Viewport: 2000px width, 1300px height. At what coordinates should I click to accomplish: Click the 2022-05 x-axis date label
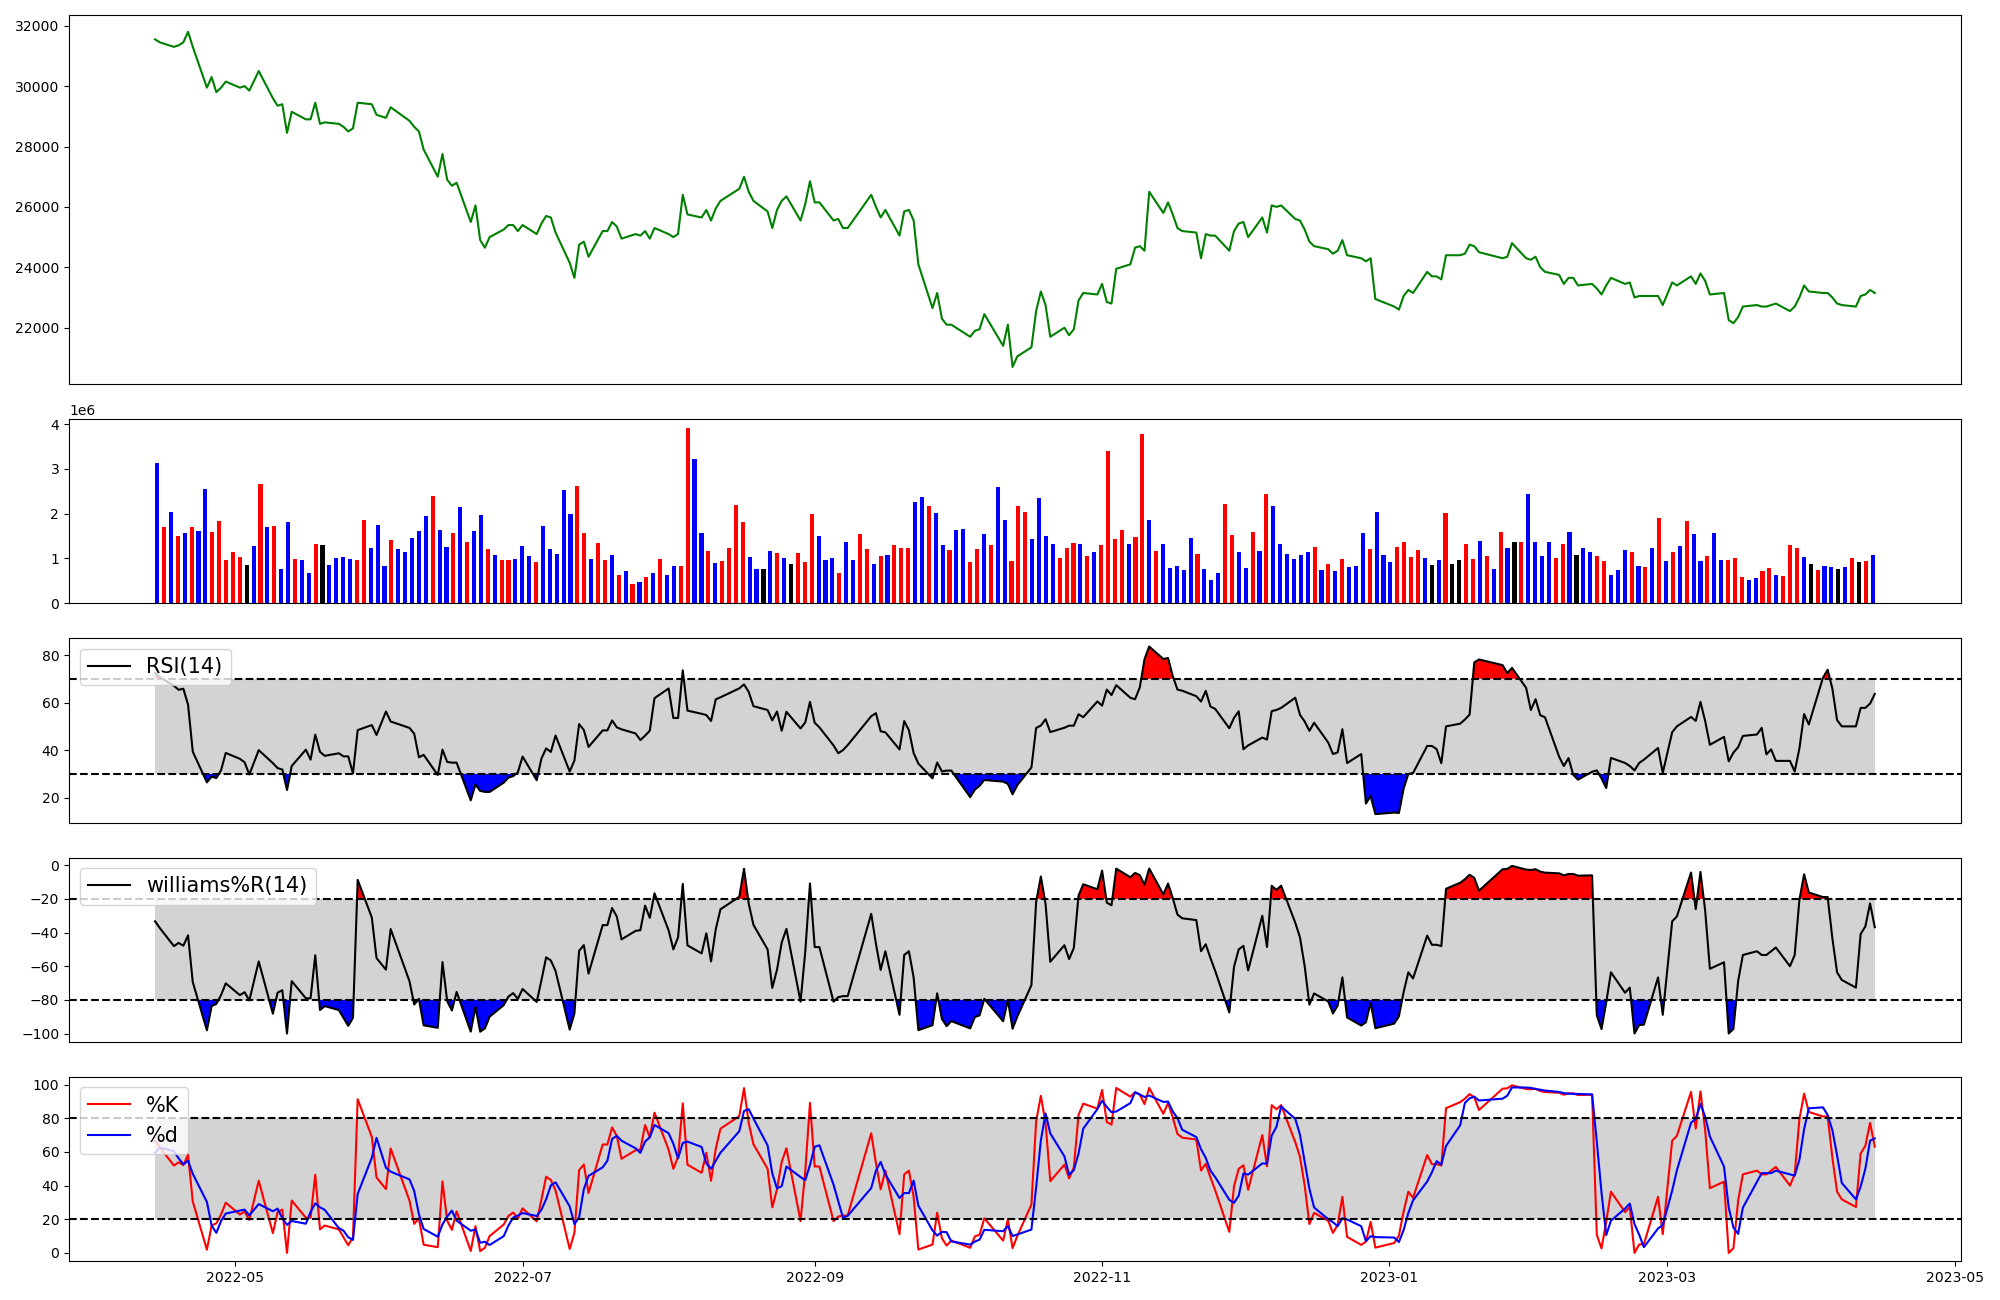[235, 1277]
